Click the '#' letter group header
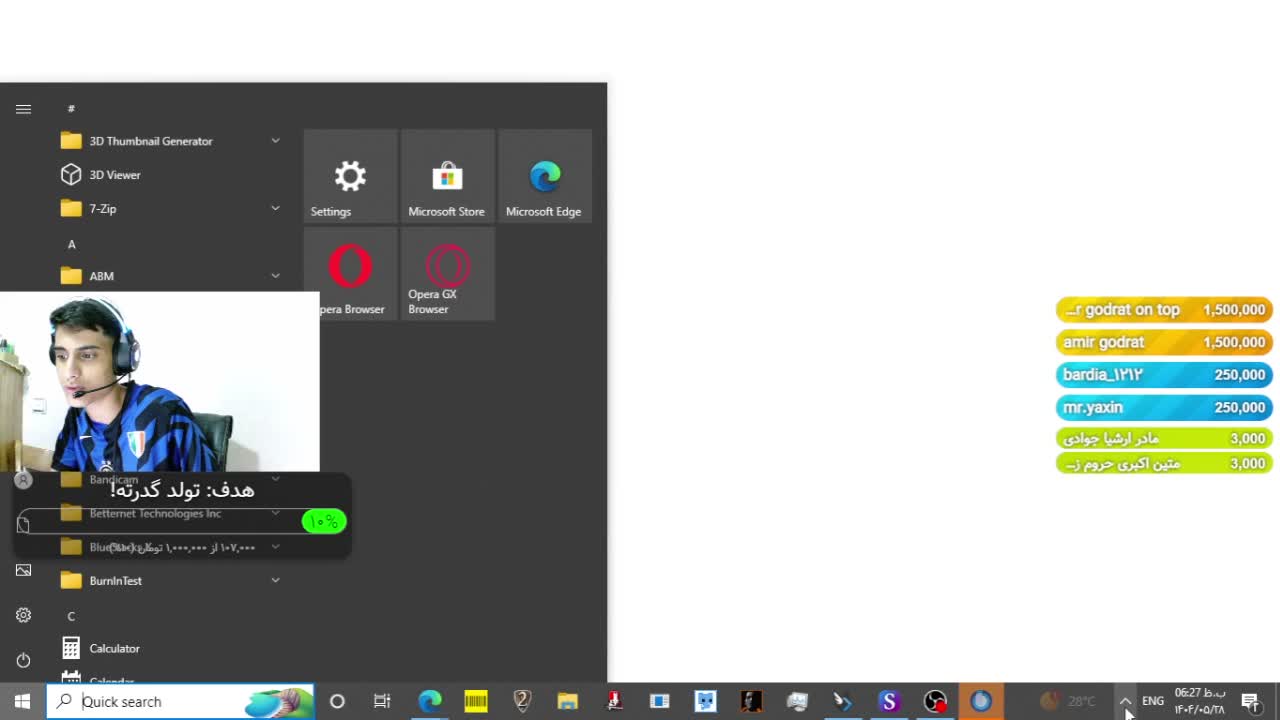This screenshot has height=720, width=1280. coord(71,108)
